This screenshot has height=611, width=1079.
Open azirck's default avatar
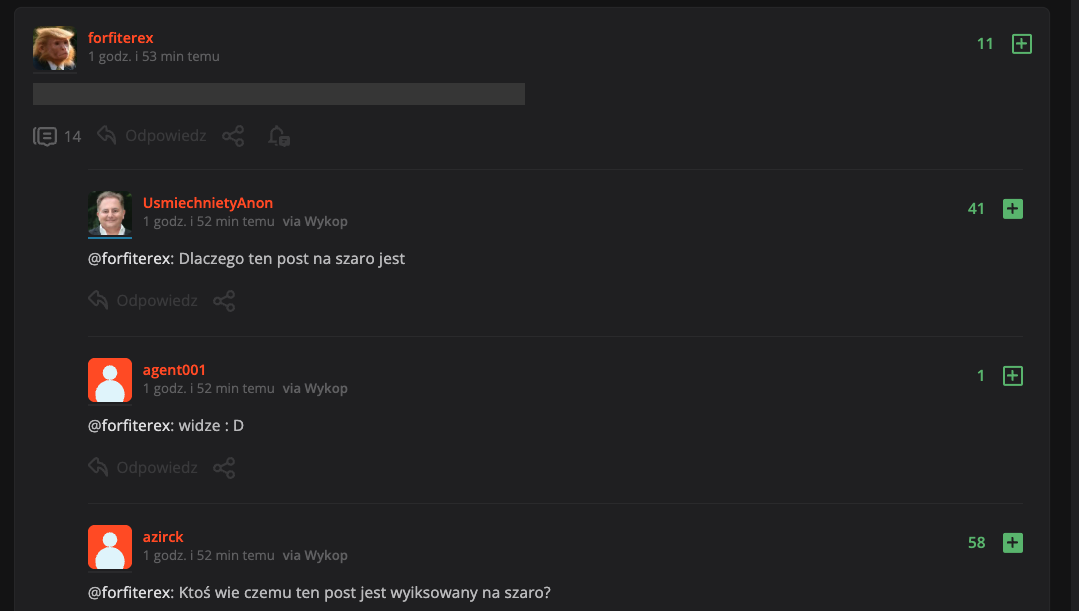coord(110,547)
